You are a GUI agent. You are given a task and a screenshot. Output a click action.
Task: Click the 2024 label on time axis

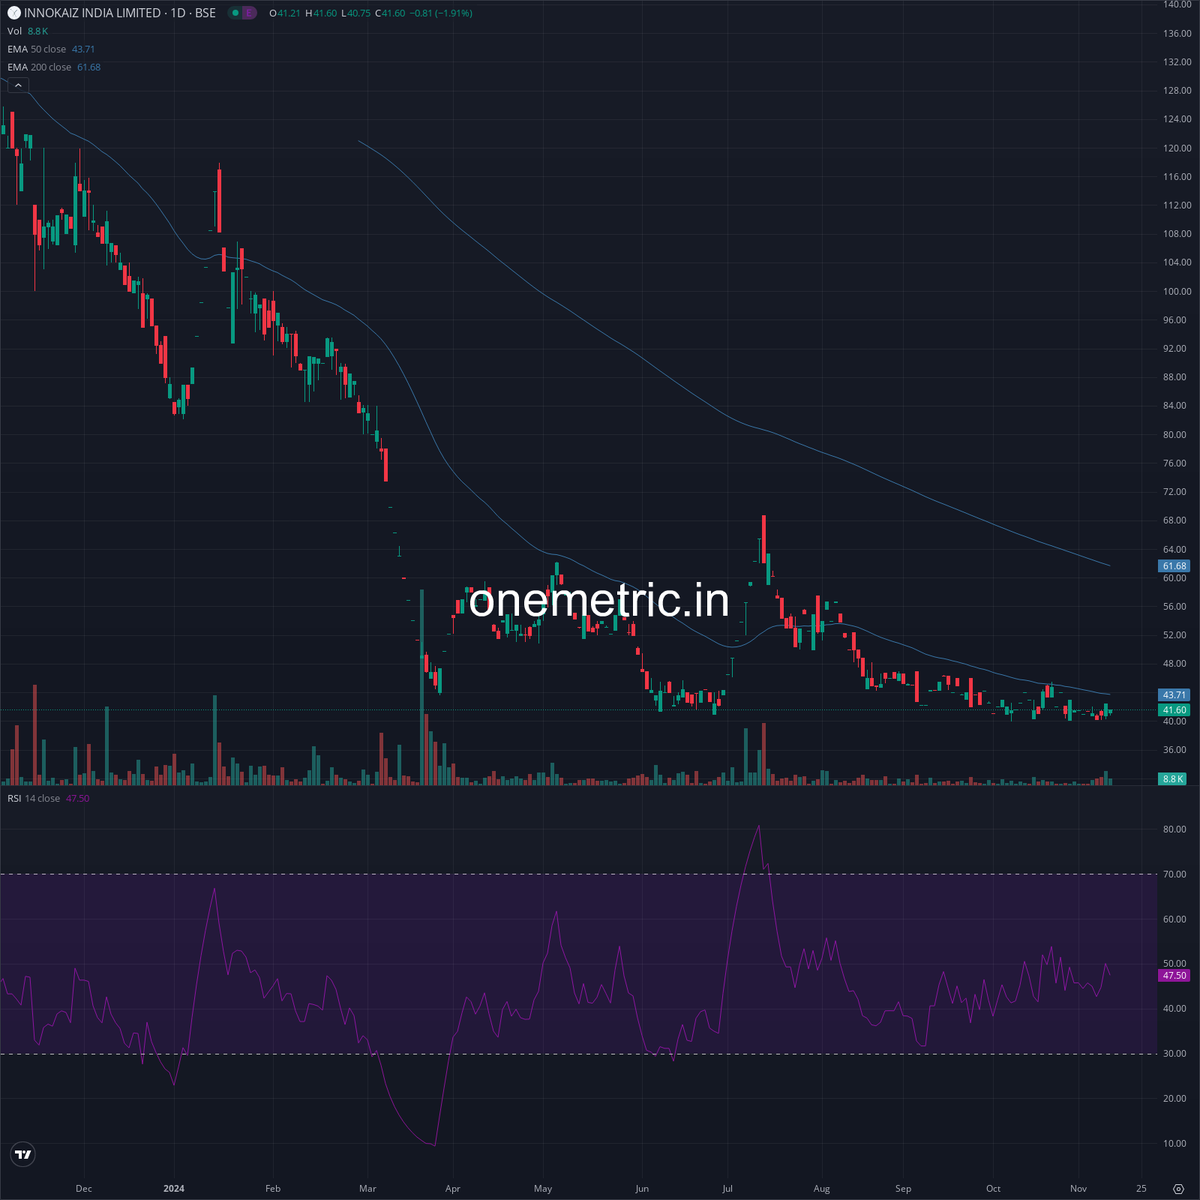174,1189
